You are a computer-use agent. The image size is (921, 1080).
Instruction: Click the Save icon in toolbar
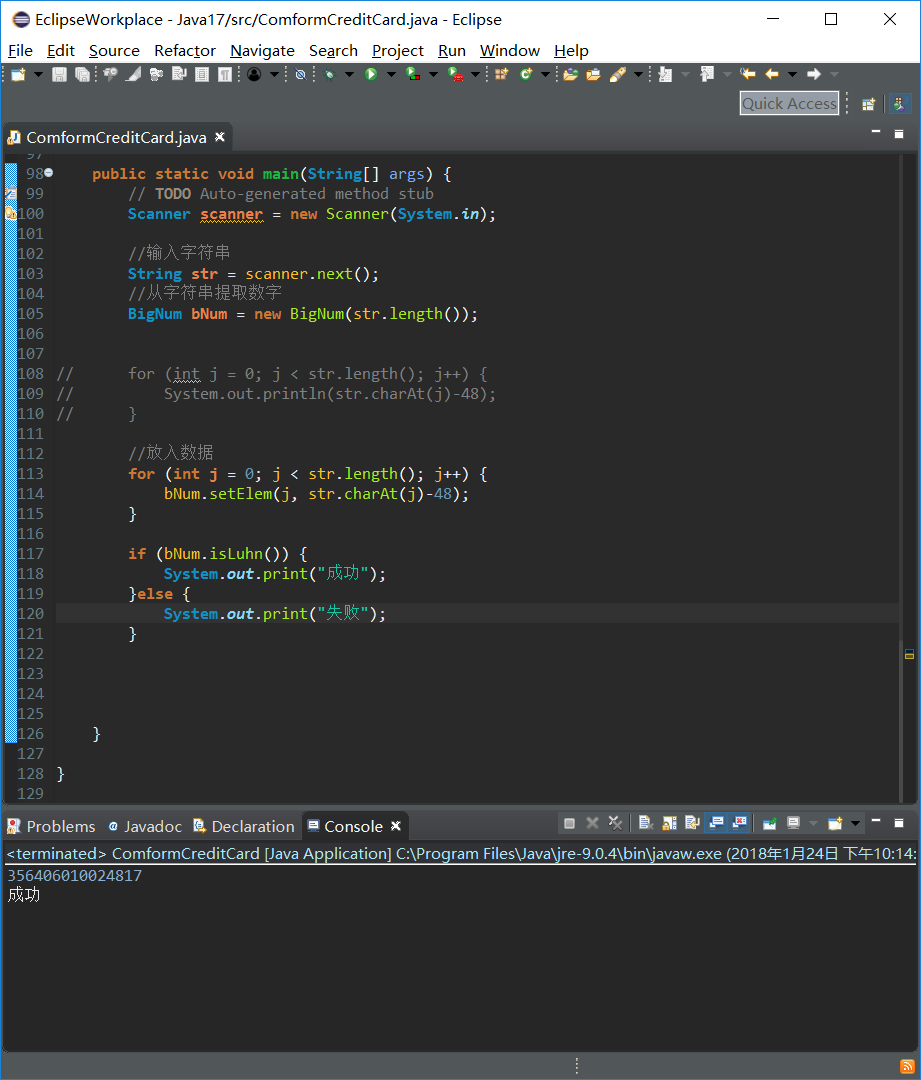[59, 74]
